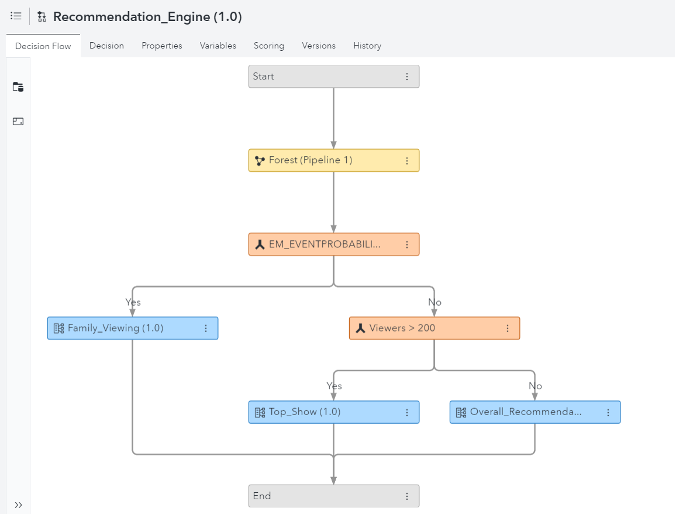Viewport: 675px width, 514px height.
Task: Open the Start node options menu
Action: coord(406,76)
